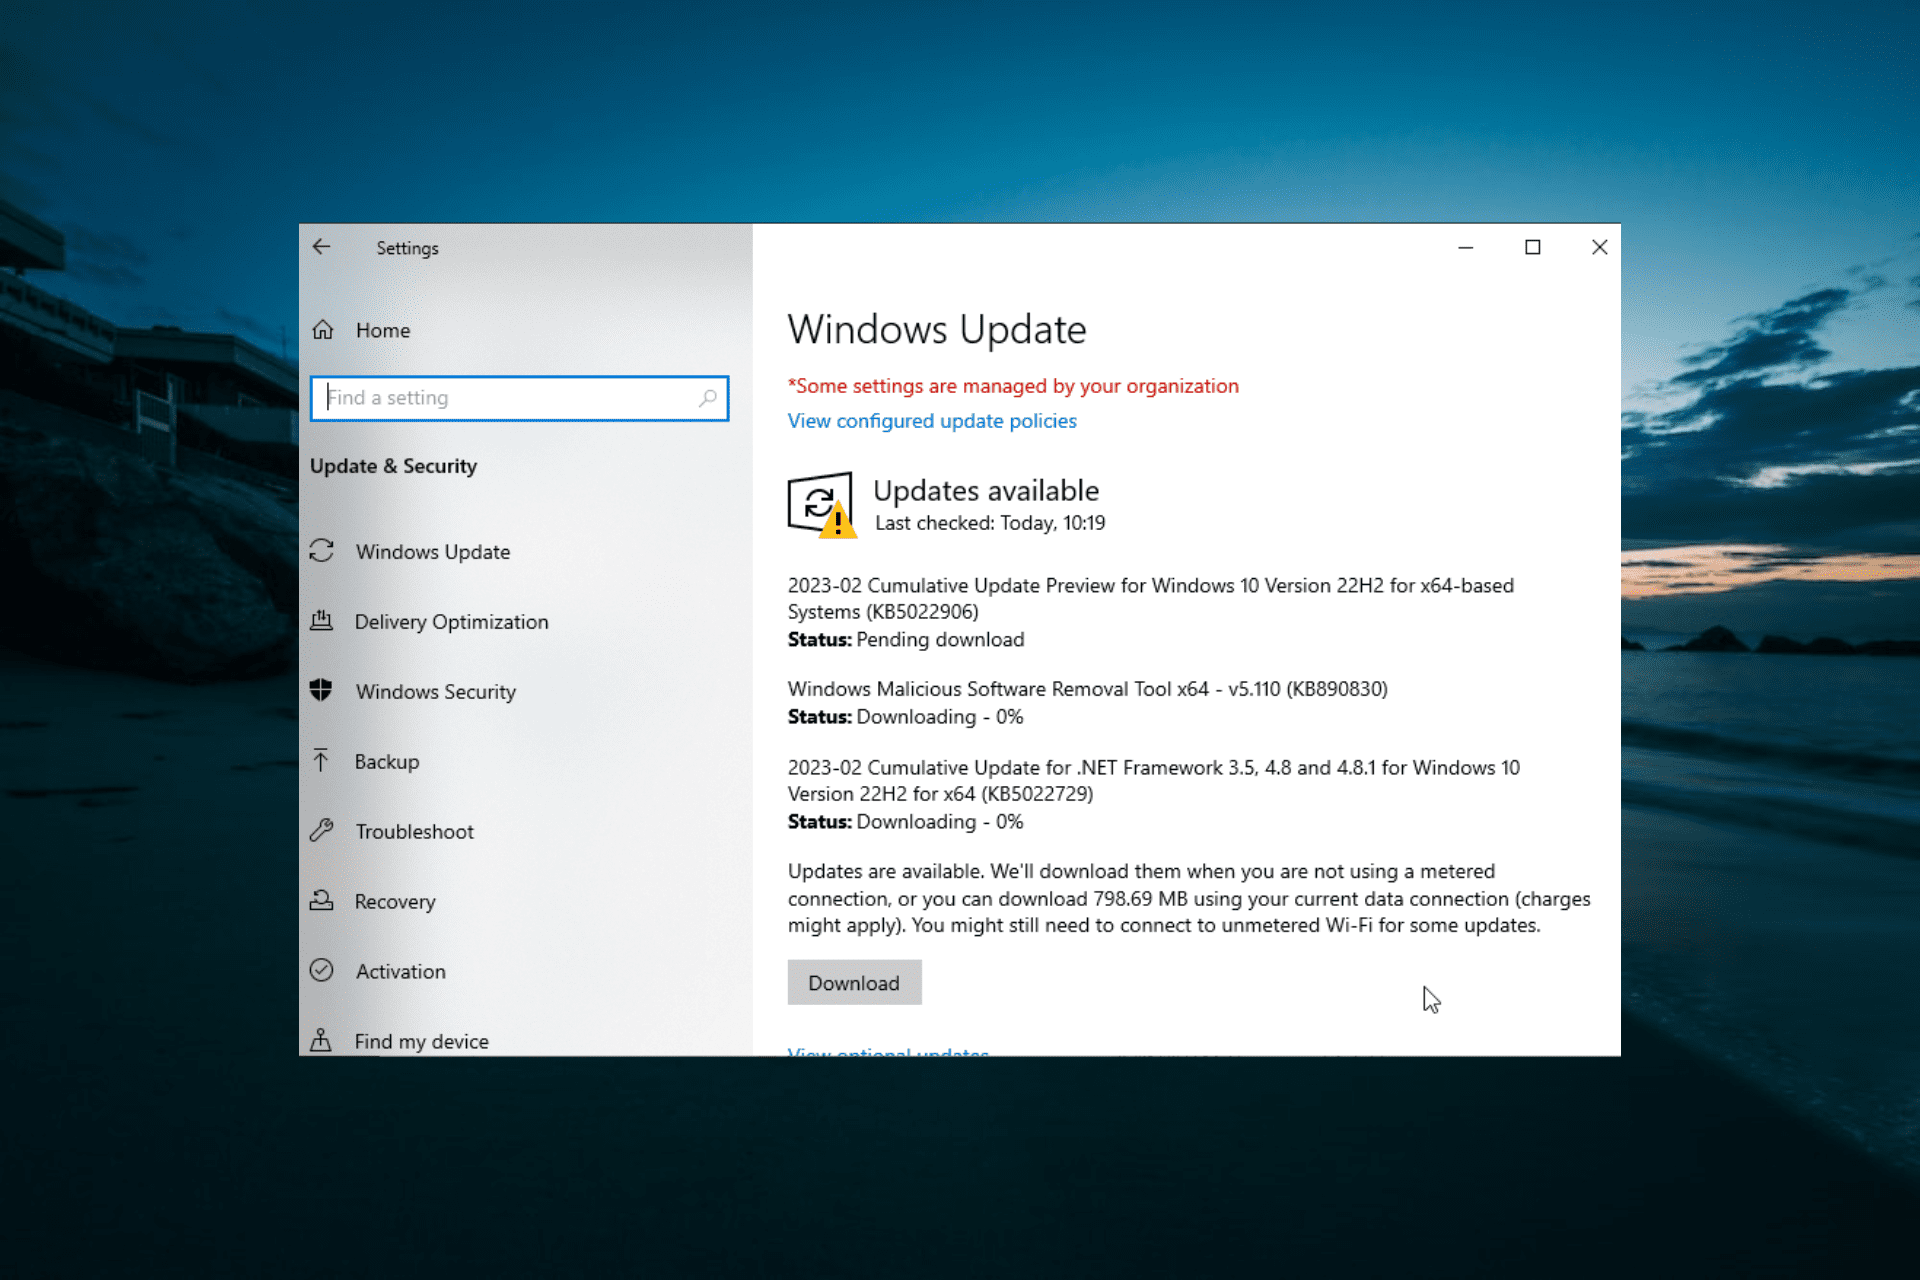Open the Home settings page
Image resolution: width=1920 pixels, height=1280 pixels.
pyautogui.click(x=383, y=330)
